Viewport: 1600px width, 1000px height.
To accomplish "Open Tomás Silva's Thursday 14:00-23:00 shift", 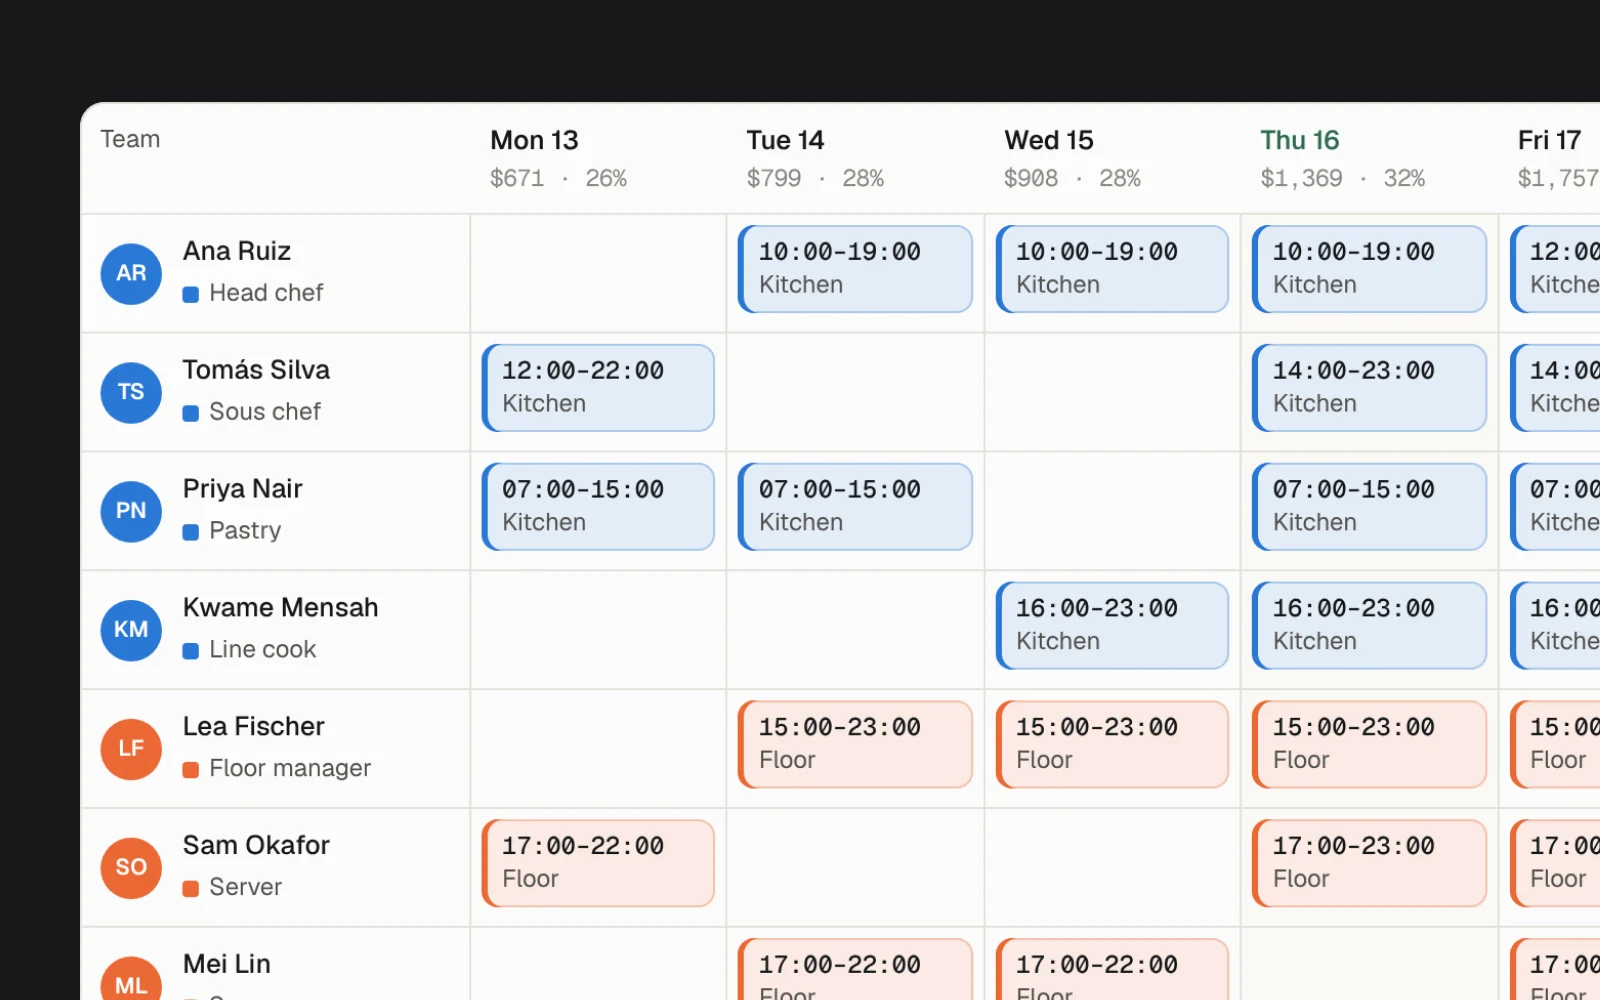I will tap(1369, 388).
